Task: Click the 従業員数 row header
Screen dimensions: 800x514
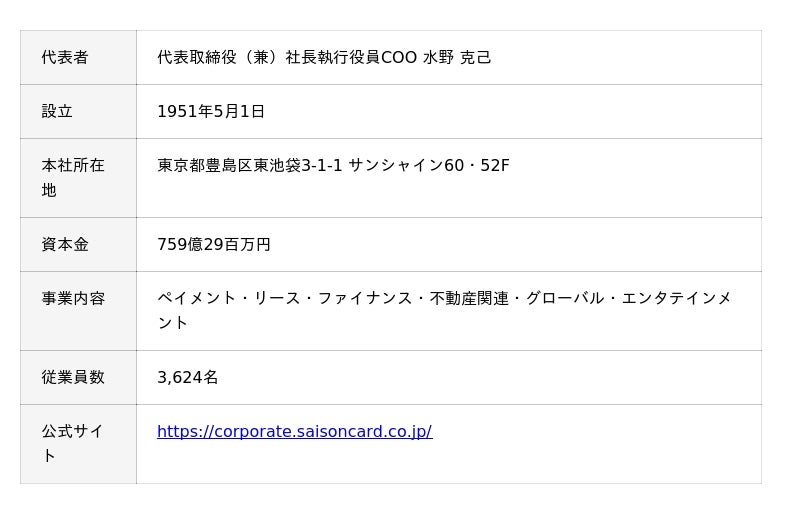Action: click(78, 378)
